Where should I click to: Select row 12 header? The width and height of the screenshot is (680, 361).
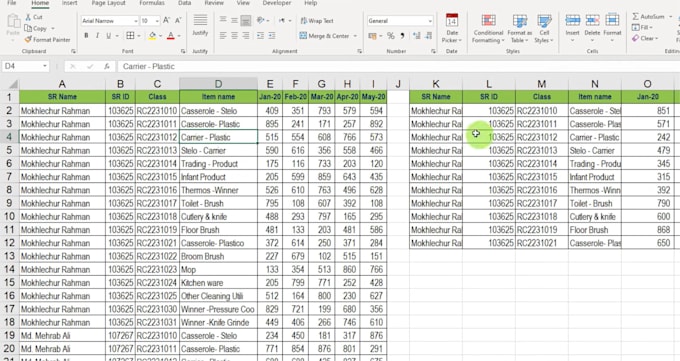pyautogui.click(x=9, y=243)
